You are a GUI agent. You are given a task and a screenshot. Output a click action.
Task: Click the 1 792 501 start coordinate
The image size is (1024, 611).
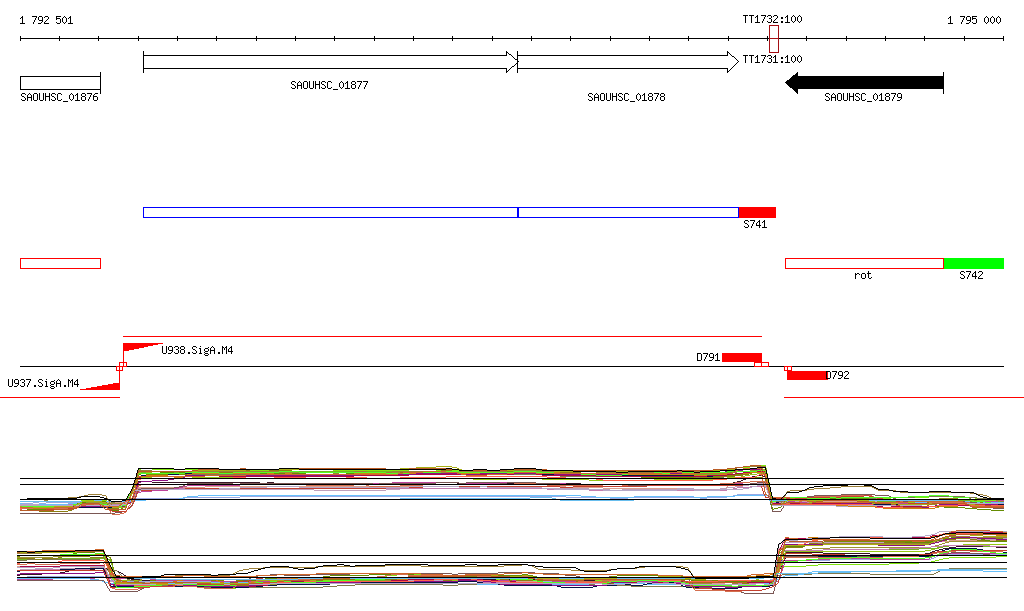coord(46,20)
